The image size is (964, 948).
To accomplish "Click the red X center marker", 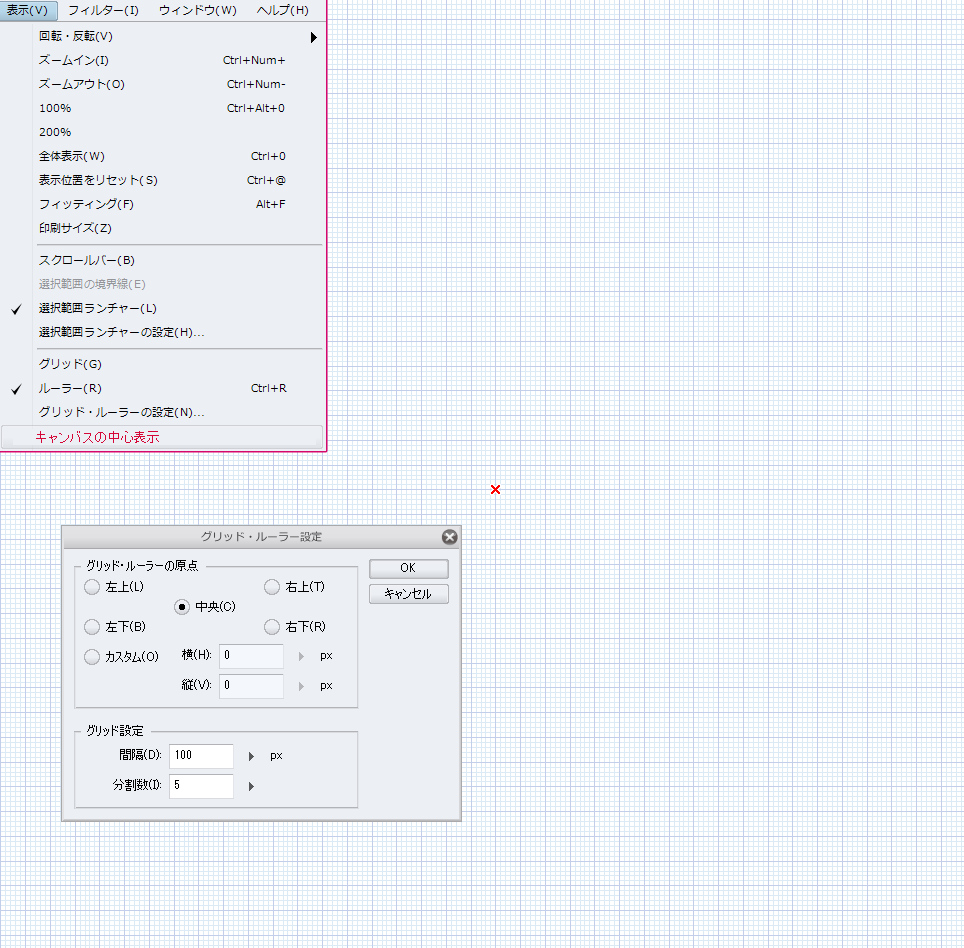I will pyautogui.click(x=495, y=489).
